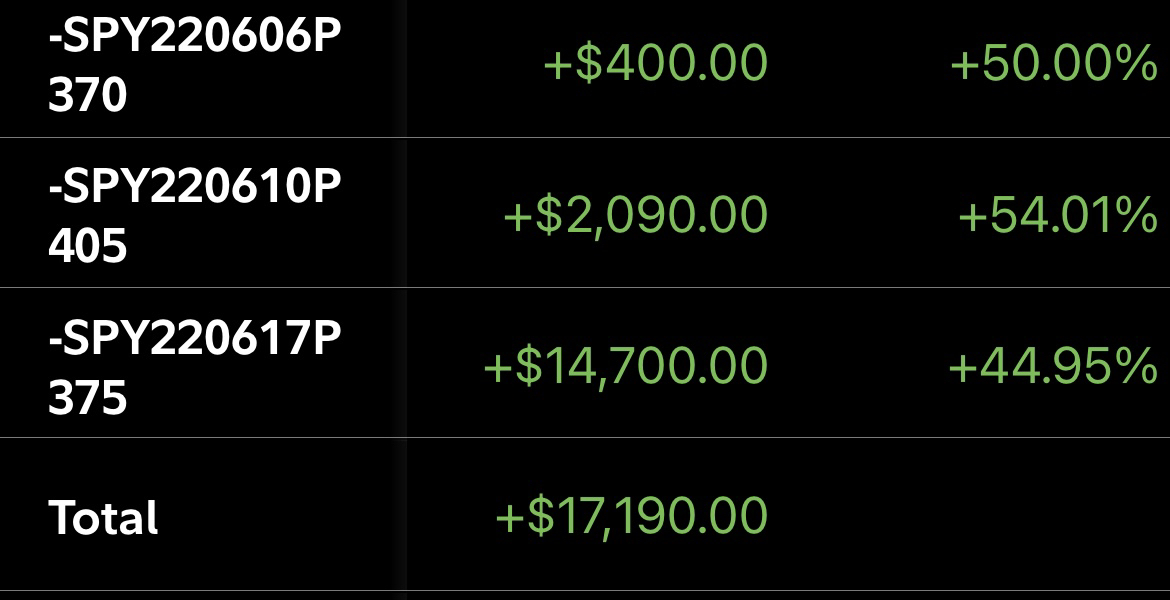Click the divider line above the Total row

coord(585,437)
